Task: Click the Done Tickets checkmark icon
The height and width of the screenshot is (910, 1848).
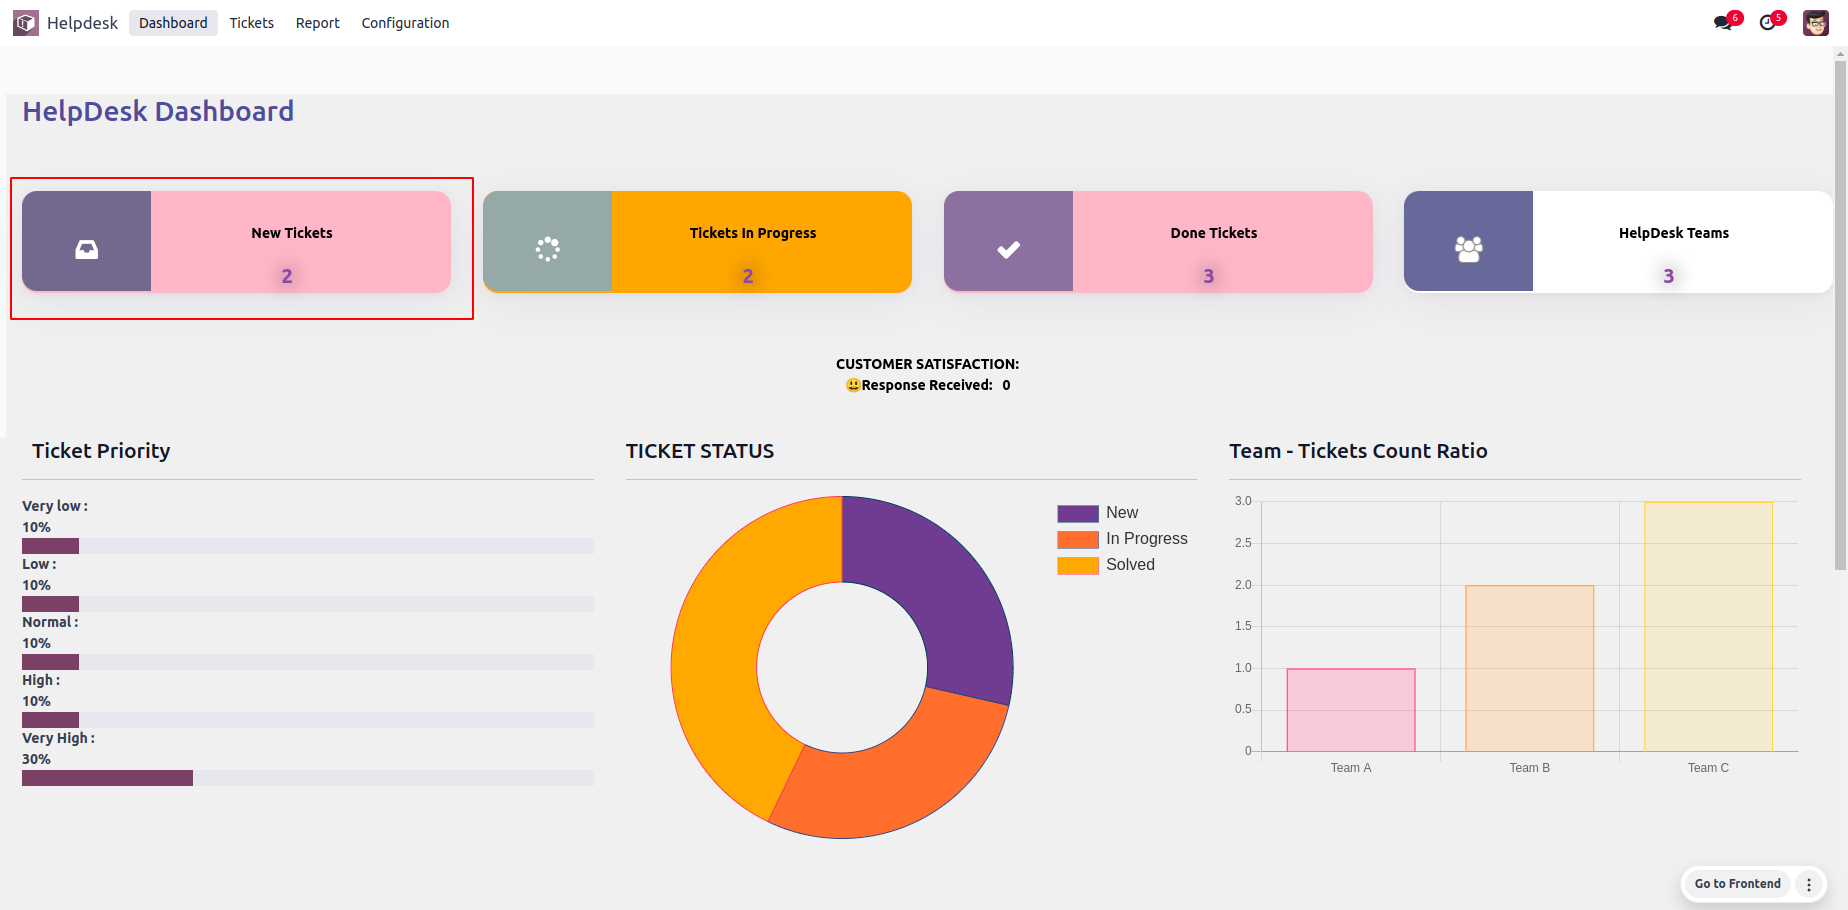Action: (1009, 249)
